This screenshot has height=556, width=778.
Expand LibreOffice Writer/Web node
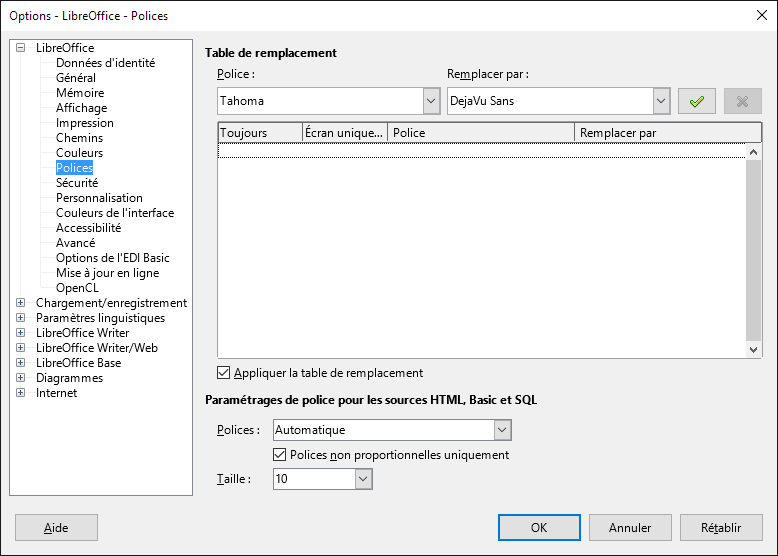[x=20, y=348]
